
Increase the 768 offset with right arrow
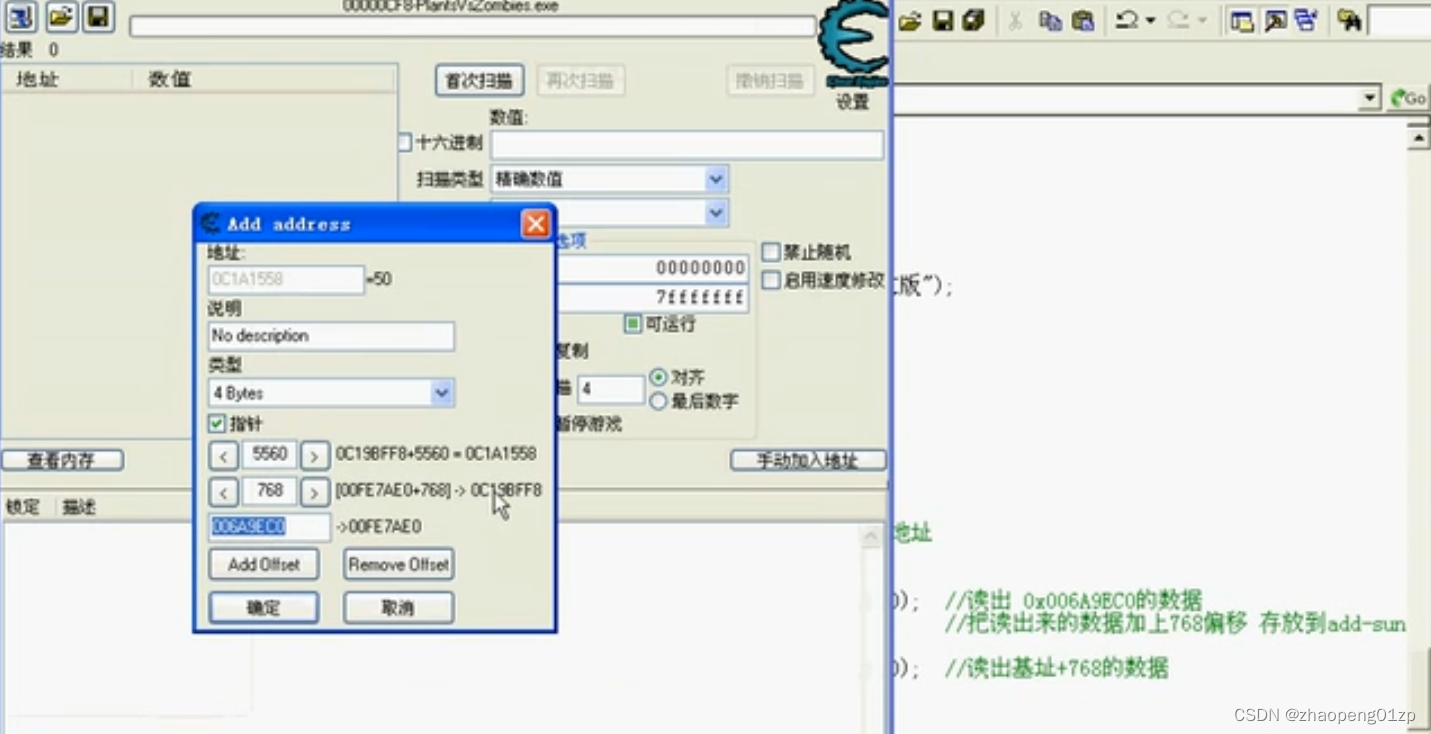click(x=315, y=492)
